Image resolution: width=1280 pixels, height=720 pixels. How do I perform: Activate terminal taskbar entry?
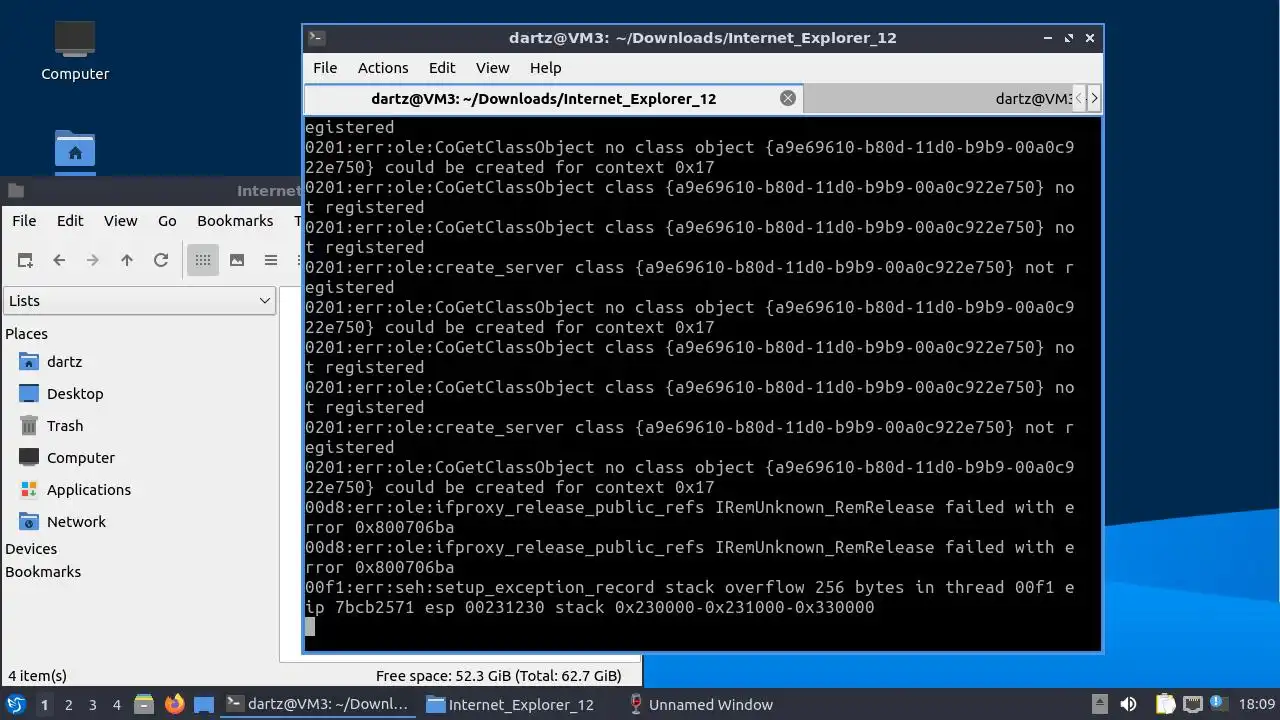(x=318, y=704)
